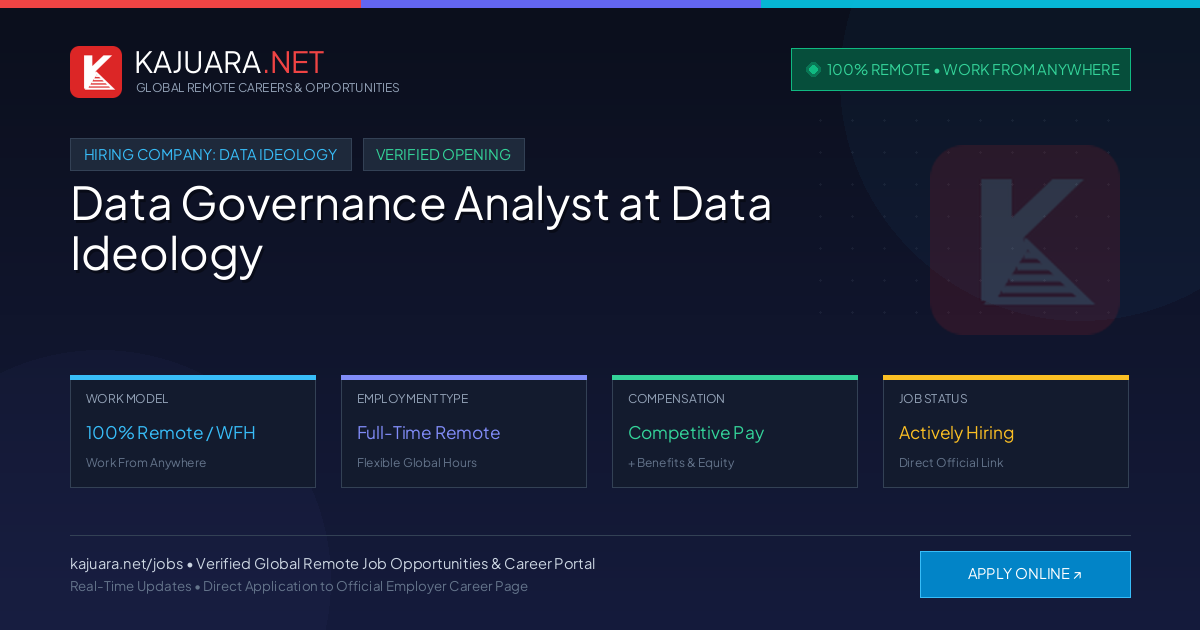This screenshot has width=1200, height=630.
Task: Open the Work Model card
Action: click(193, 432)
